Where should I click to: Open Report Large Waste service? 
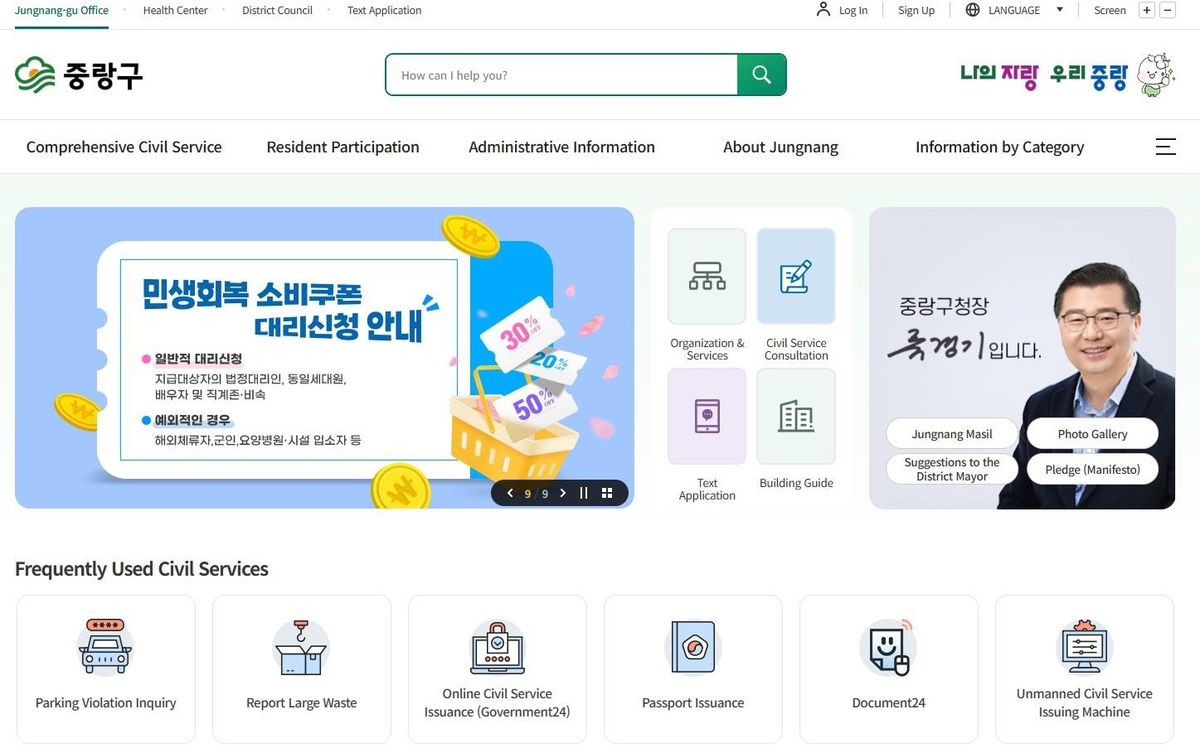301,647
